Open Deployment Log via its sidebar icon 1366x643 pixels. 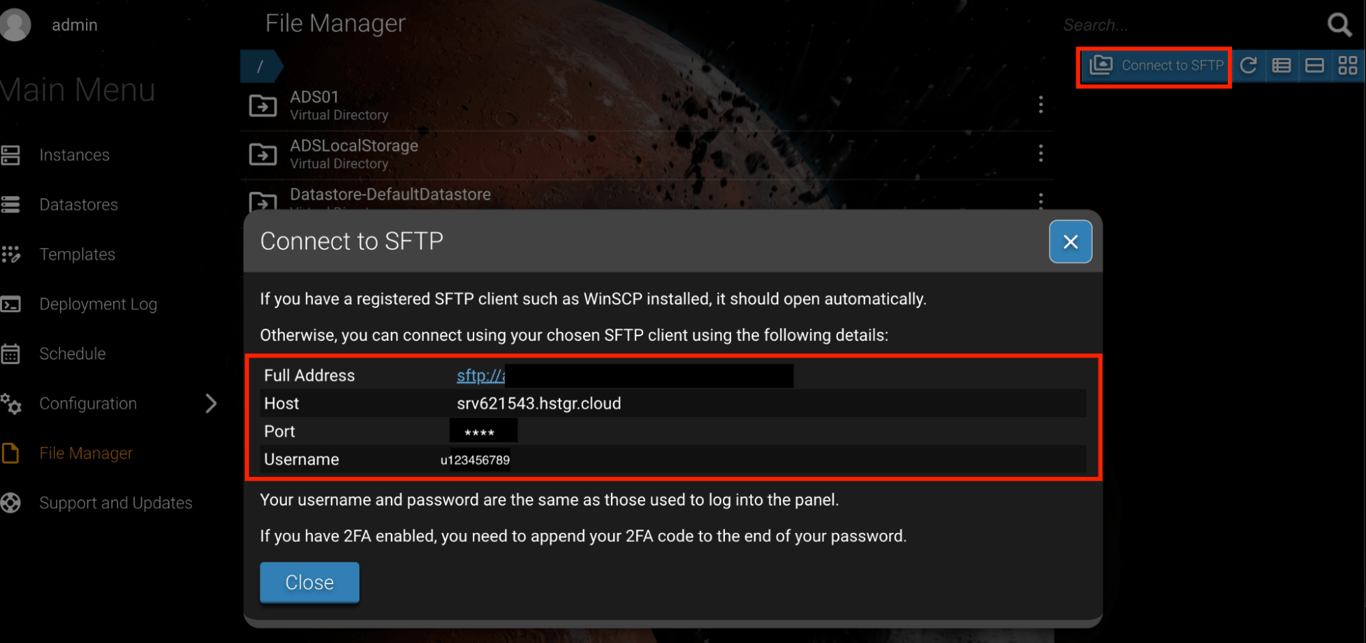pyautogui.click(x=13, y=304)
